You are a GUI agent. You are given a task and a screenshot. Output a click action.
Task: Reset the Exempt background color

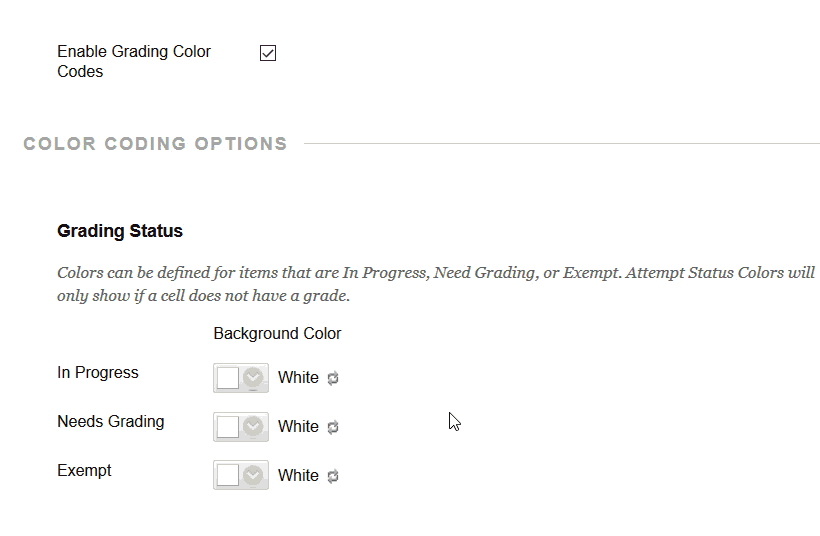point(333,476)
